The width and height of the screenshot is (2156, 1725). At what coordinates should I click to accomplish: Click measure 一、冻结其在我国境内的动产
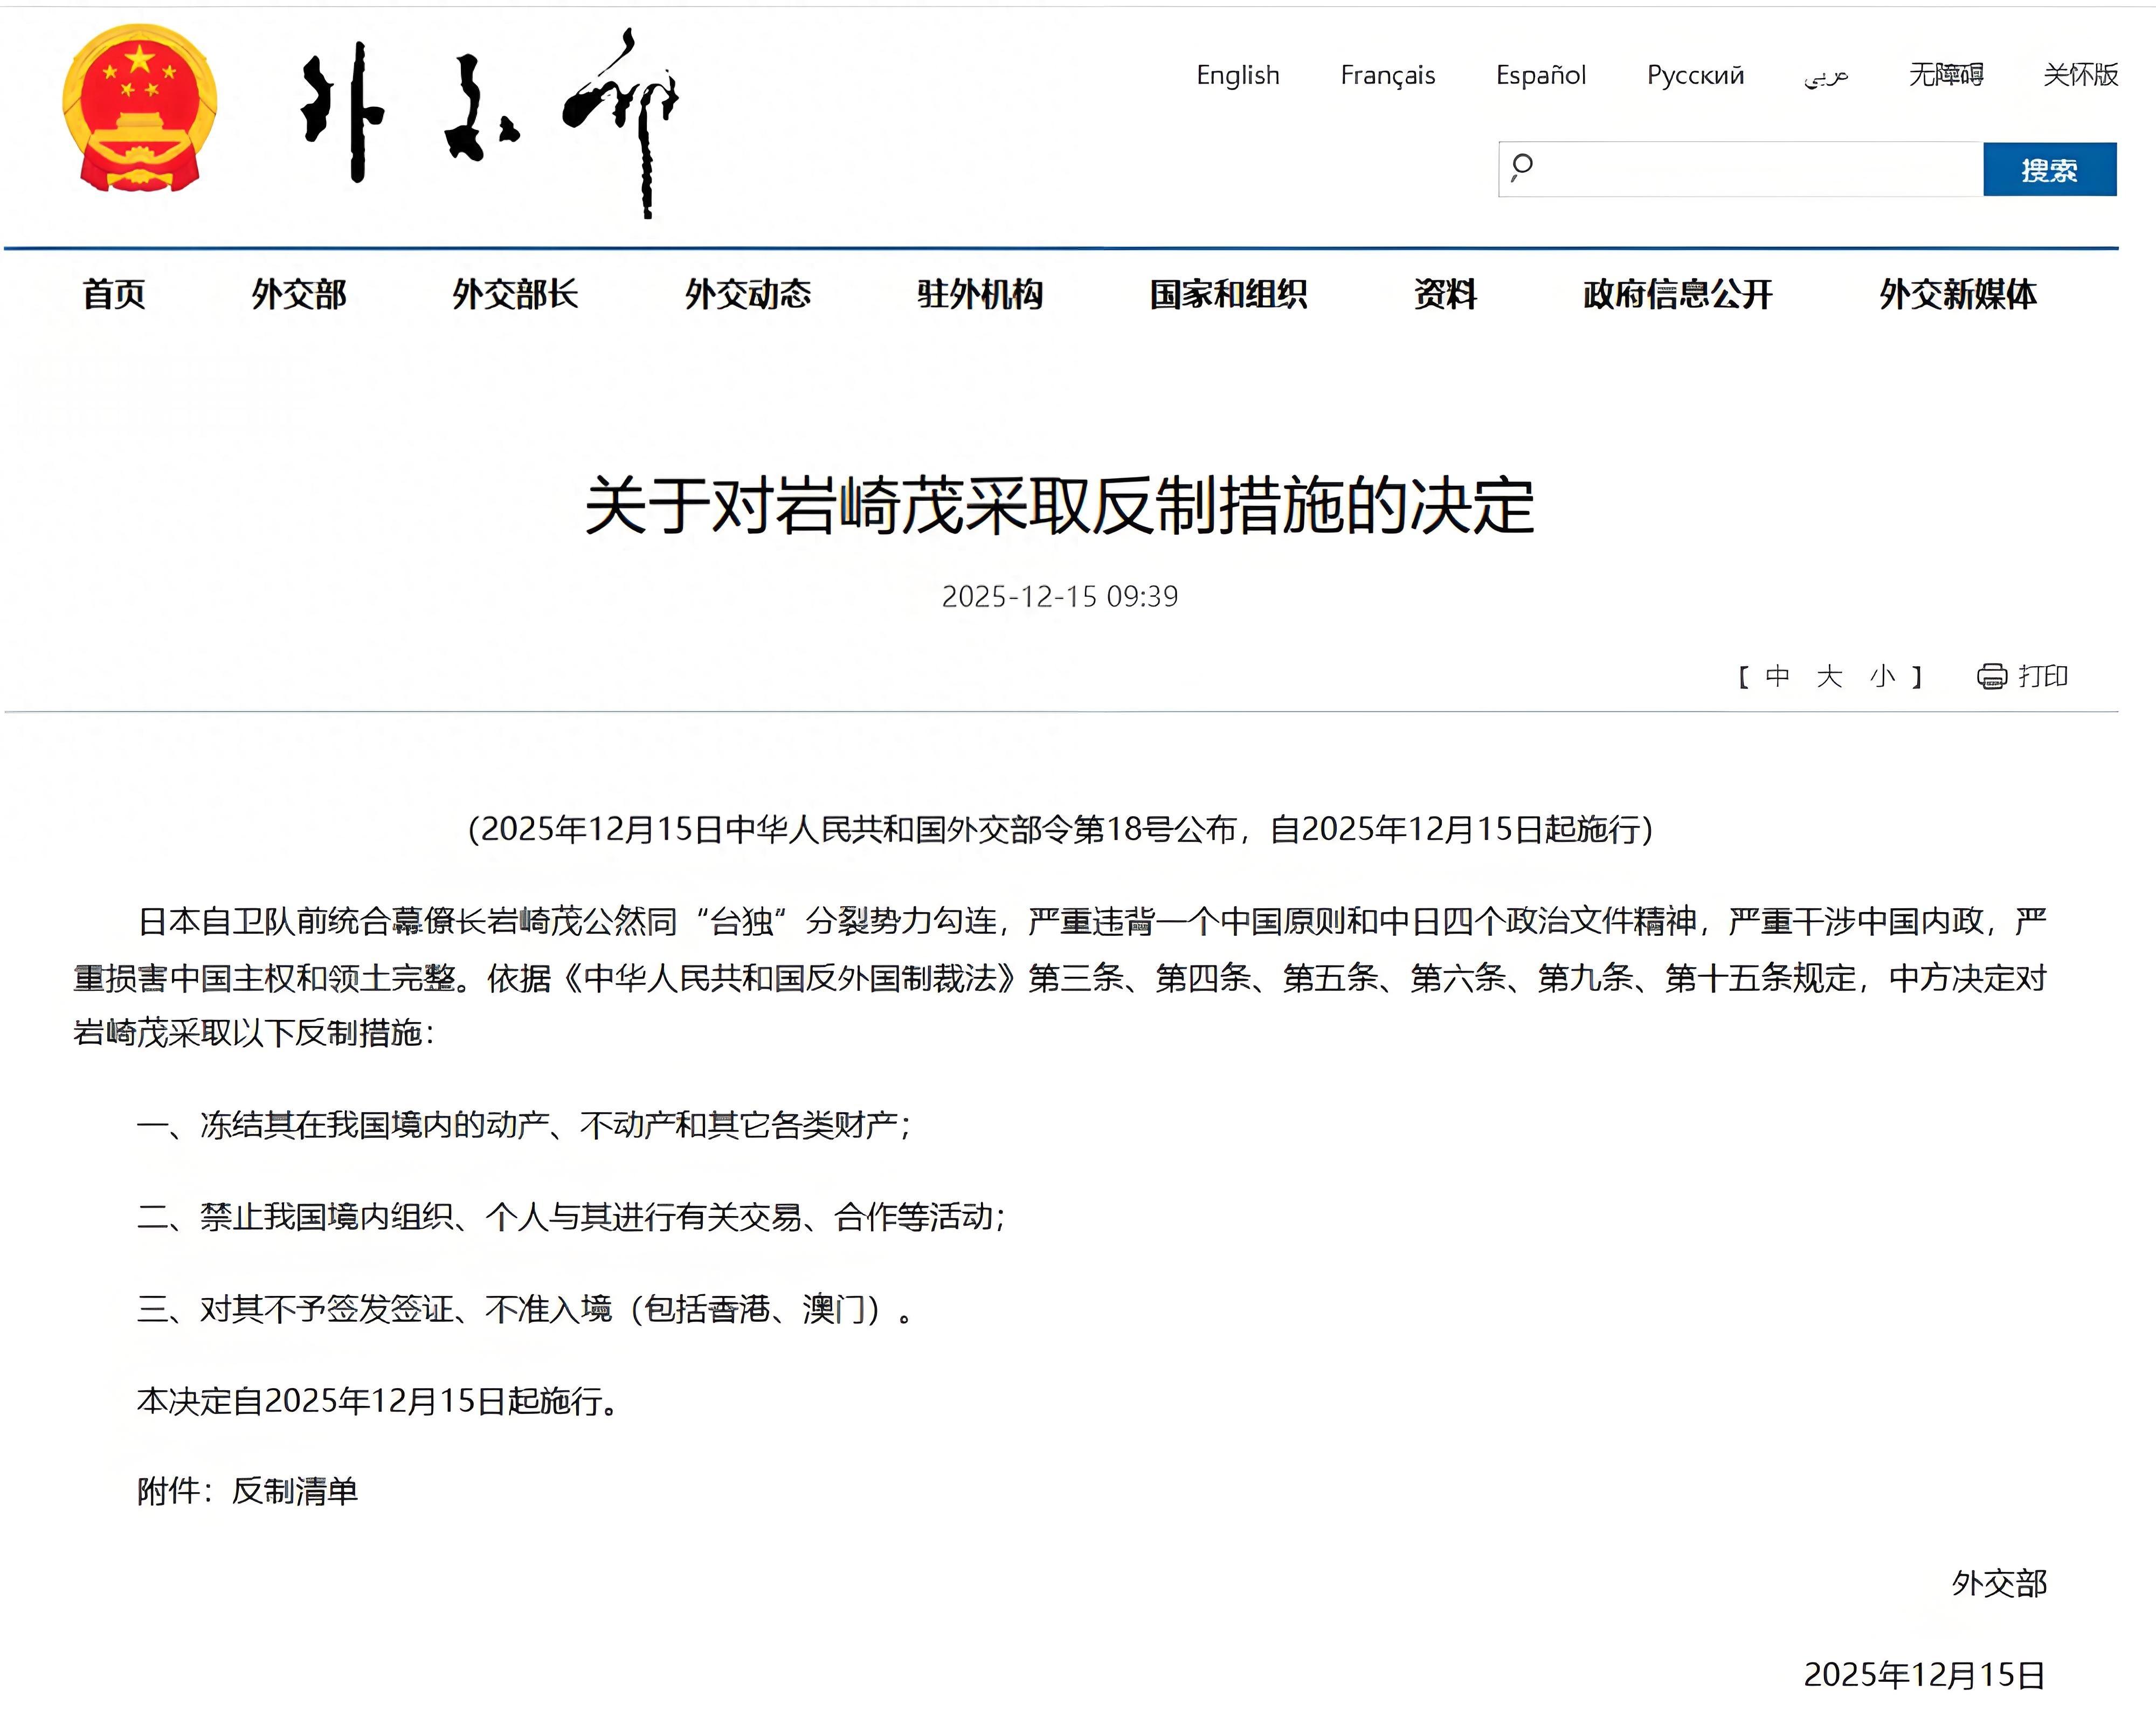coord(525,1125)
